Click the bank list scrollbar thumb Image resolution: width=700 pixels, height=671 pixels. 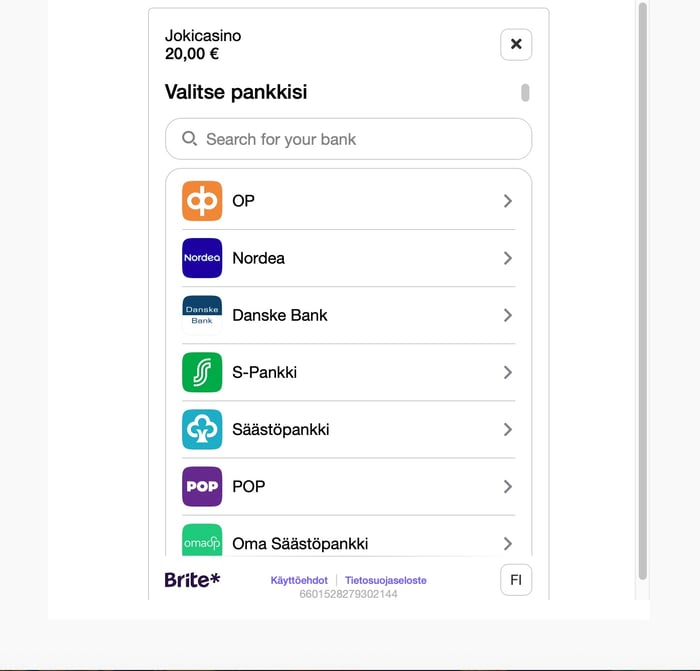click(x=525, y=93)
